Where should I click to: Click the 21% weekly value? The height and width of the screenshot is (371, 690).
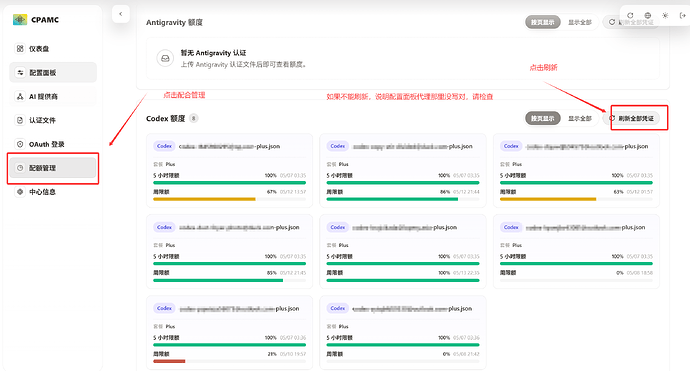pos(272,354)
